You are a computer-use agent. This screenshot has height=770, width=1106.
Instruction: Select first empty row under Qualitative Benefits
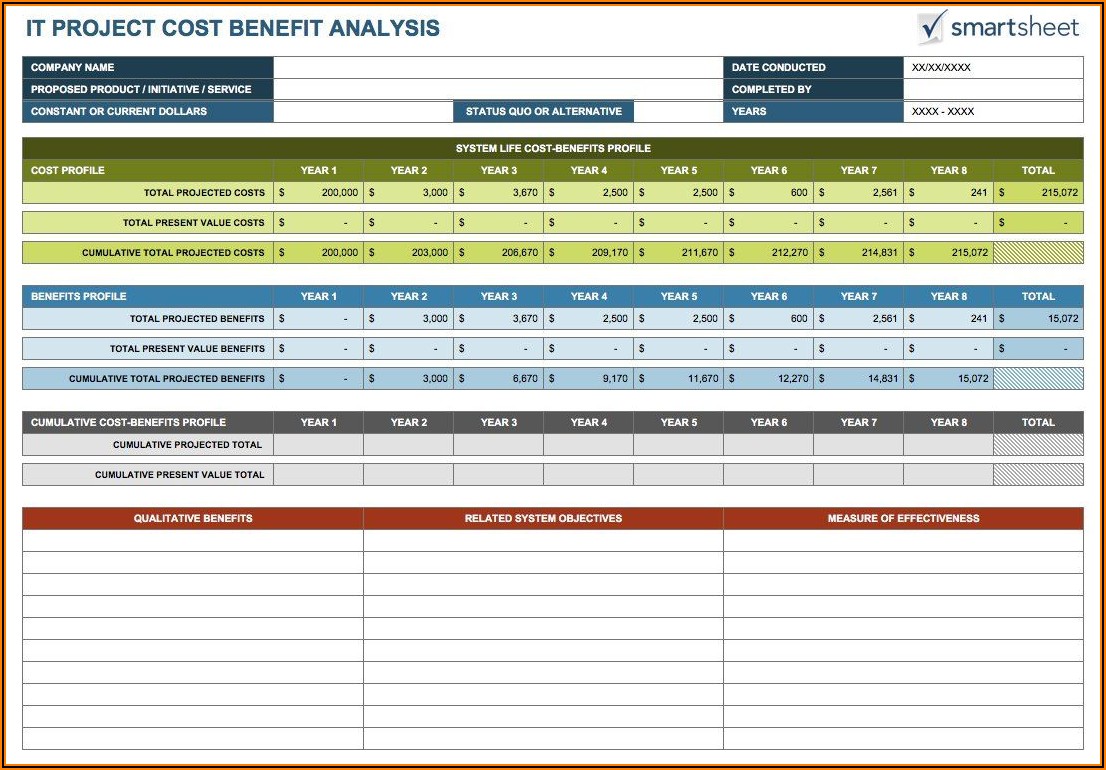(x=193, y=541)
